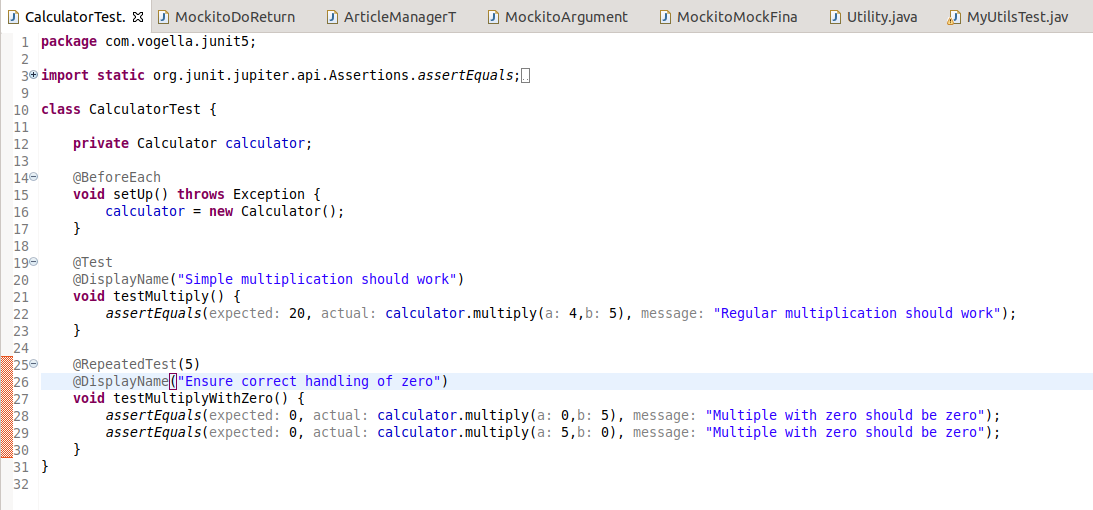This screenshot has height=510, width=1093.
Task: Click the @BeforeEach annotation
Action: click(117, 177)
